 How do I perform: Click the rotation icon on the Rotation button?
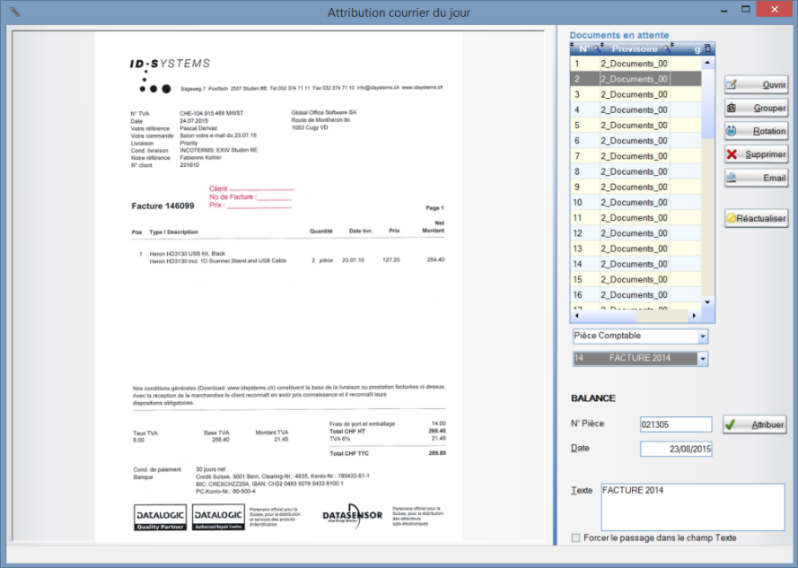pyautogui.click(x=731, y=131)
